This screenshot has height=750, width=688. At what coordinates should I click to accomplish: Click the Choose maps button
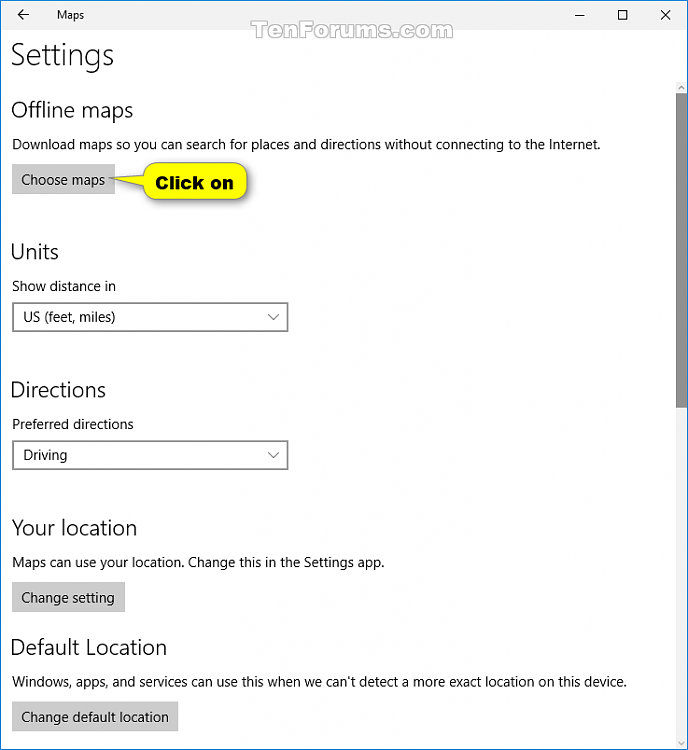[63, 179]
